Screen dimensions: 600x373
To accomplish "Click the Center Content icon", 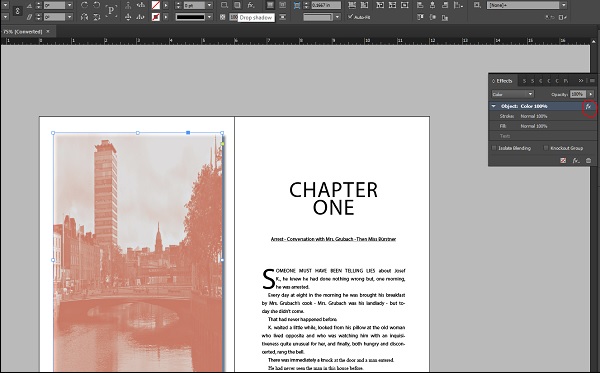I will pos(404,5).
